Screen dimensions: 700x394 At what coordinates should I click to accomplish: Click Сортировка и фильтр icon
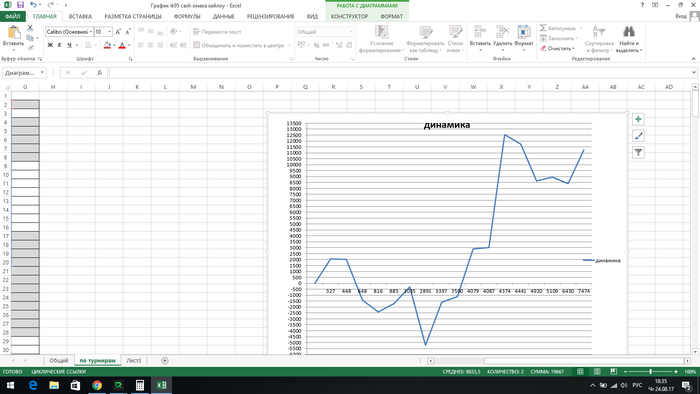(x=599, y=32)
